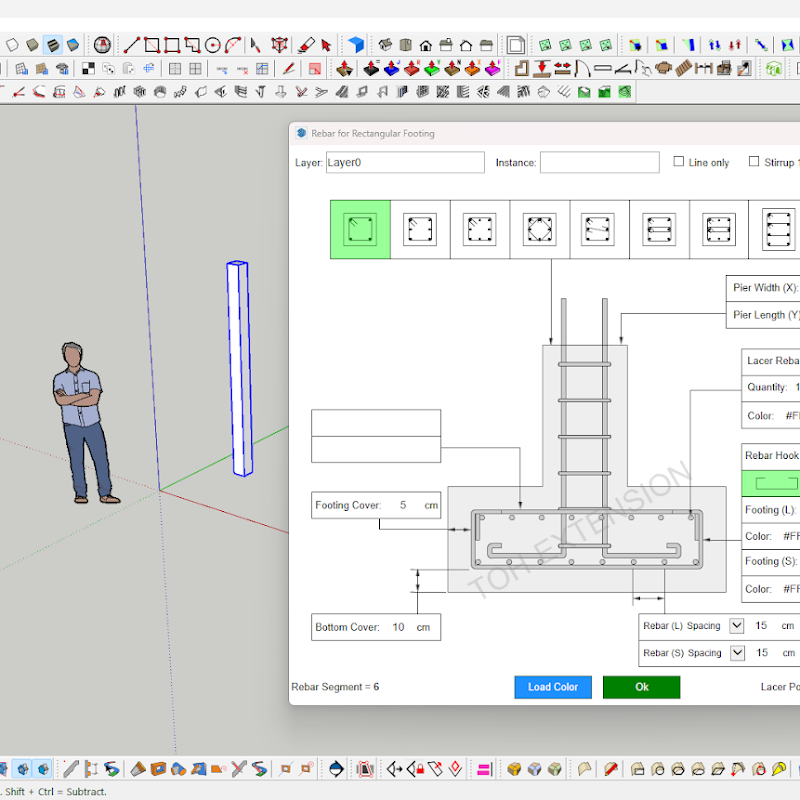Screen dimensions: 800x800
Task: Open the Rebar (S) Spacing dropdown
Action: point(737,653)
